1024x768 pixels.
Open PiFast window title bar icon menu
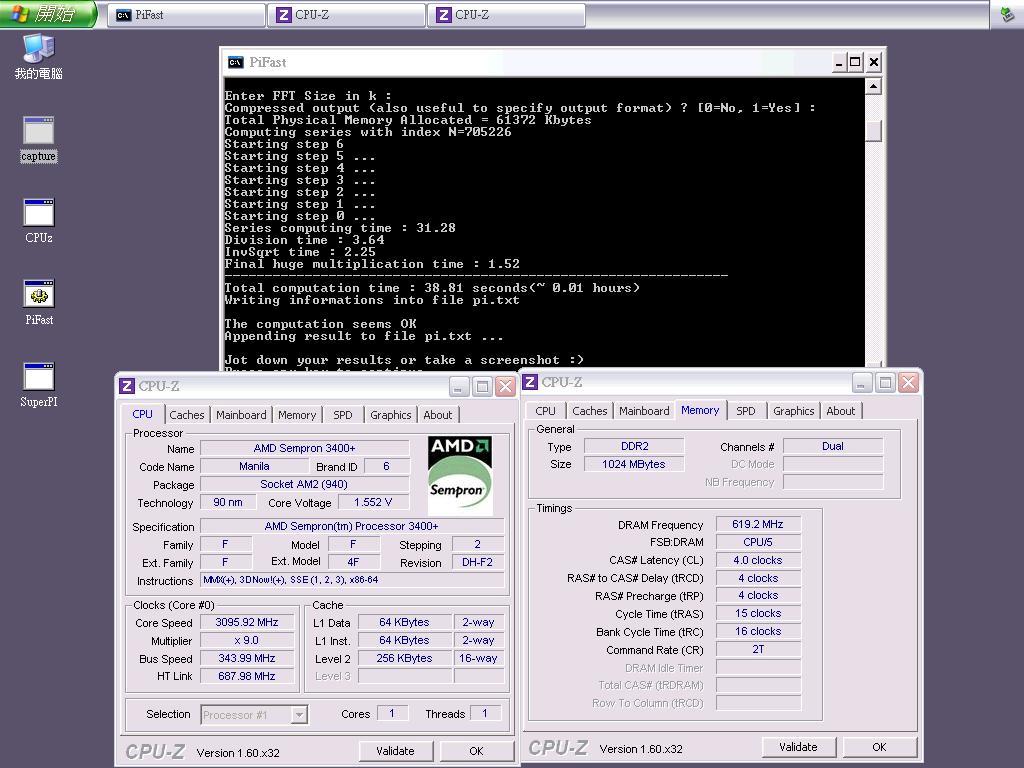(x=235, y=62)
